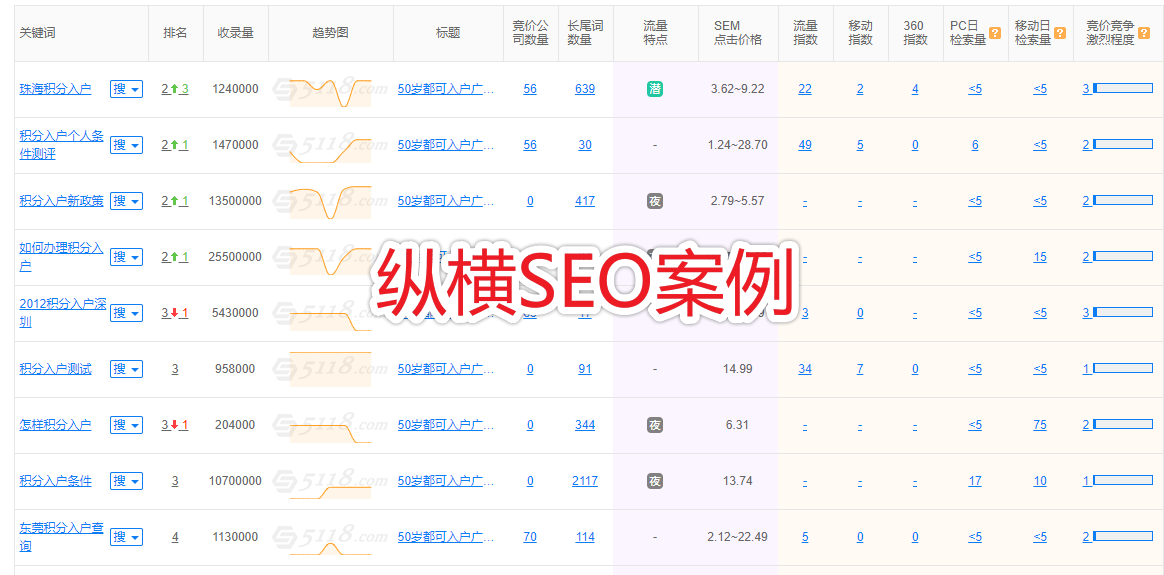1164x575 pixels.
Task: Click 夜 badge in 怎样积分入户 row
Action: pyautogui.click(x=655, y=425)
